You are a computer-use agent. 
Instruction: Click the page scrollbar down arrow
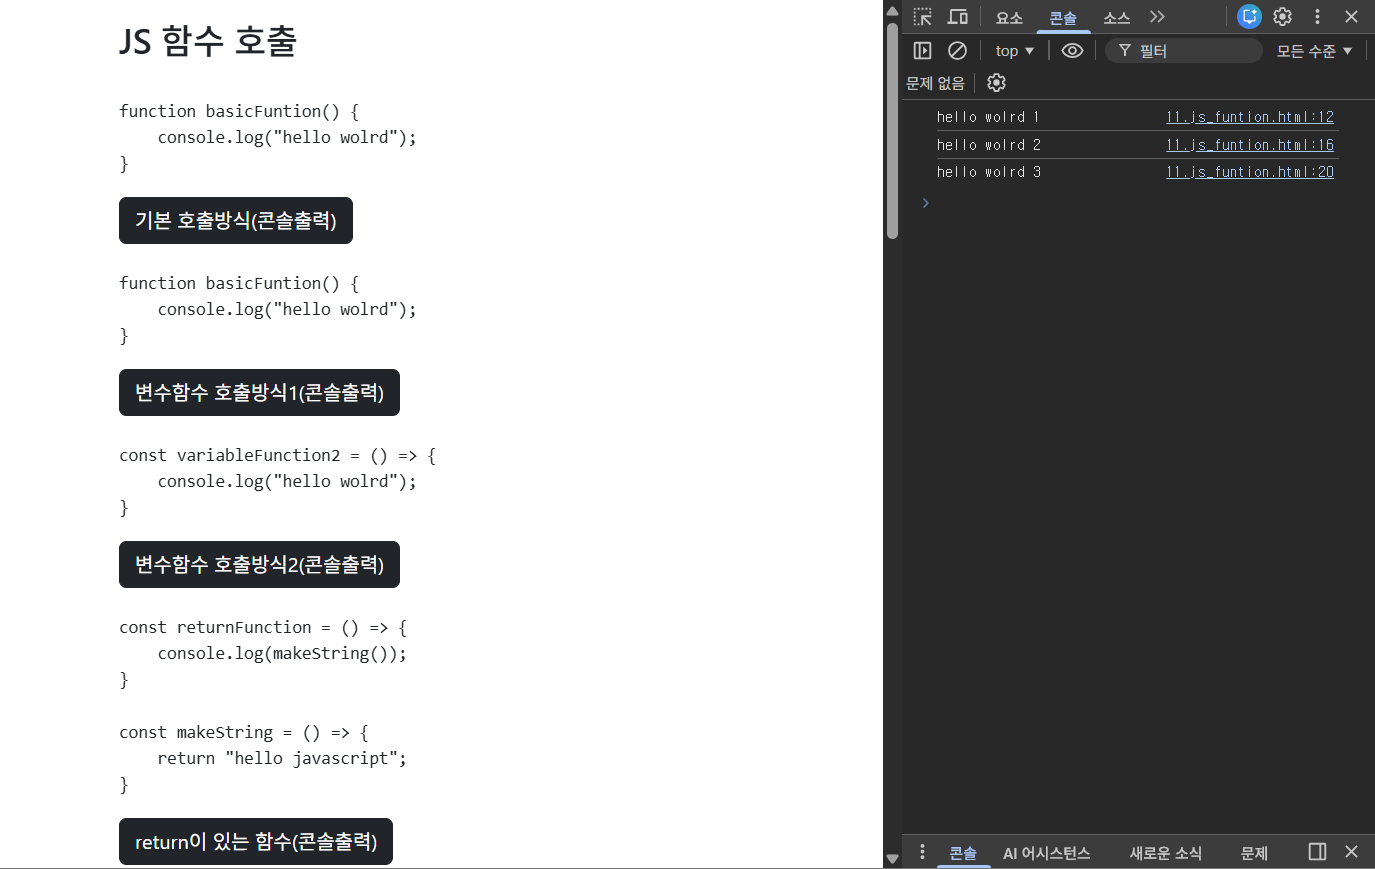pyautogui.click(x=892, y=859)
